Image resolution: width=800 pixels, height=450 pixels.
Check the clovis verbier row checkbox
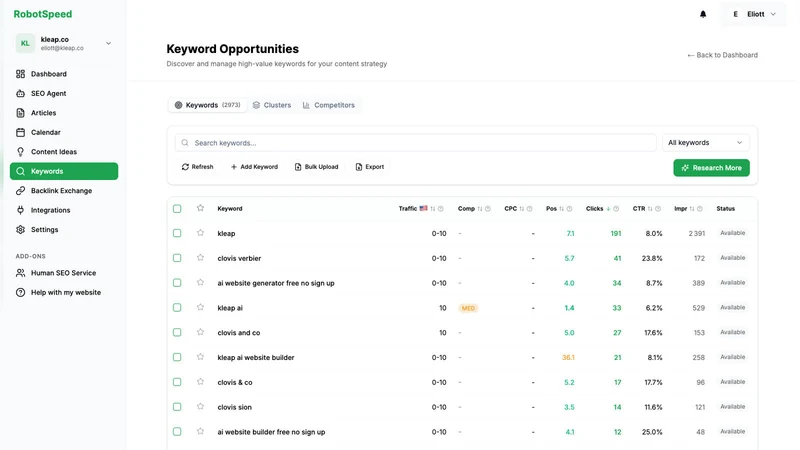coord(177,258)
